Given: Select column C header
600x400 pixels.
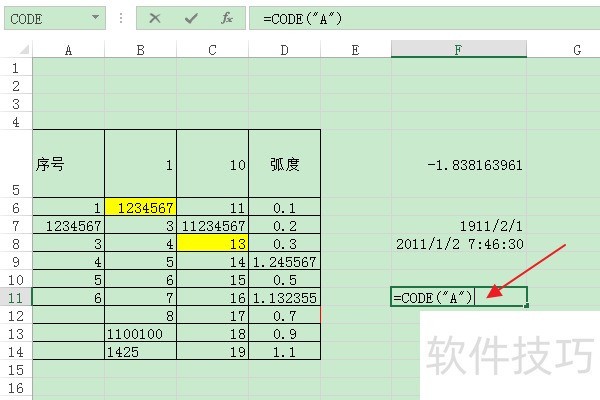Looking at the screenshot, I should [212, 50].
